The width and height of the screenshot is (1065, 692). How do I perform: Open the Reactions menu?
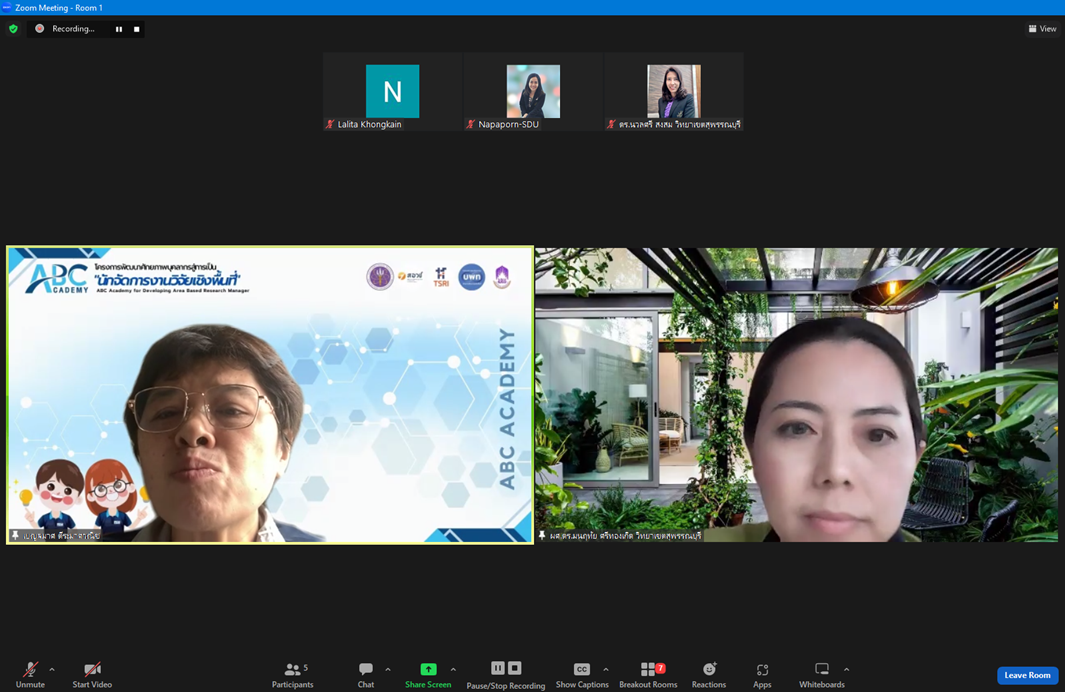[x=709, y=672]
